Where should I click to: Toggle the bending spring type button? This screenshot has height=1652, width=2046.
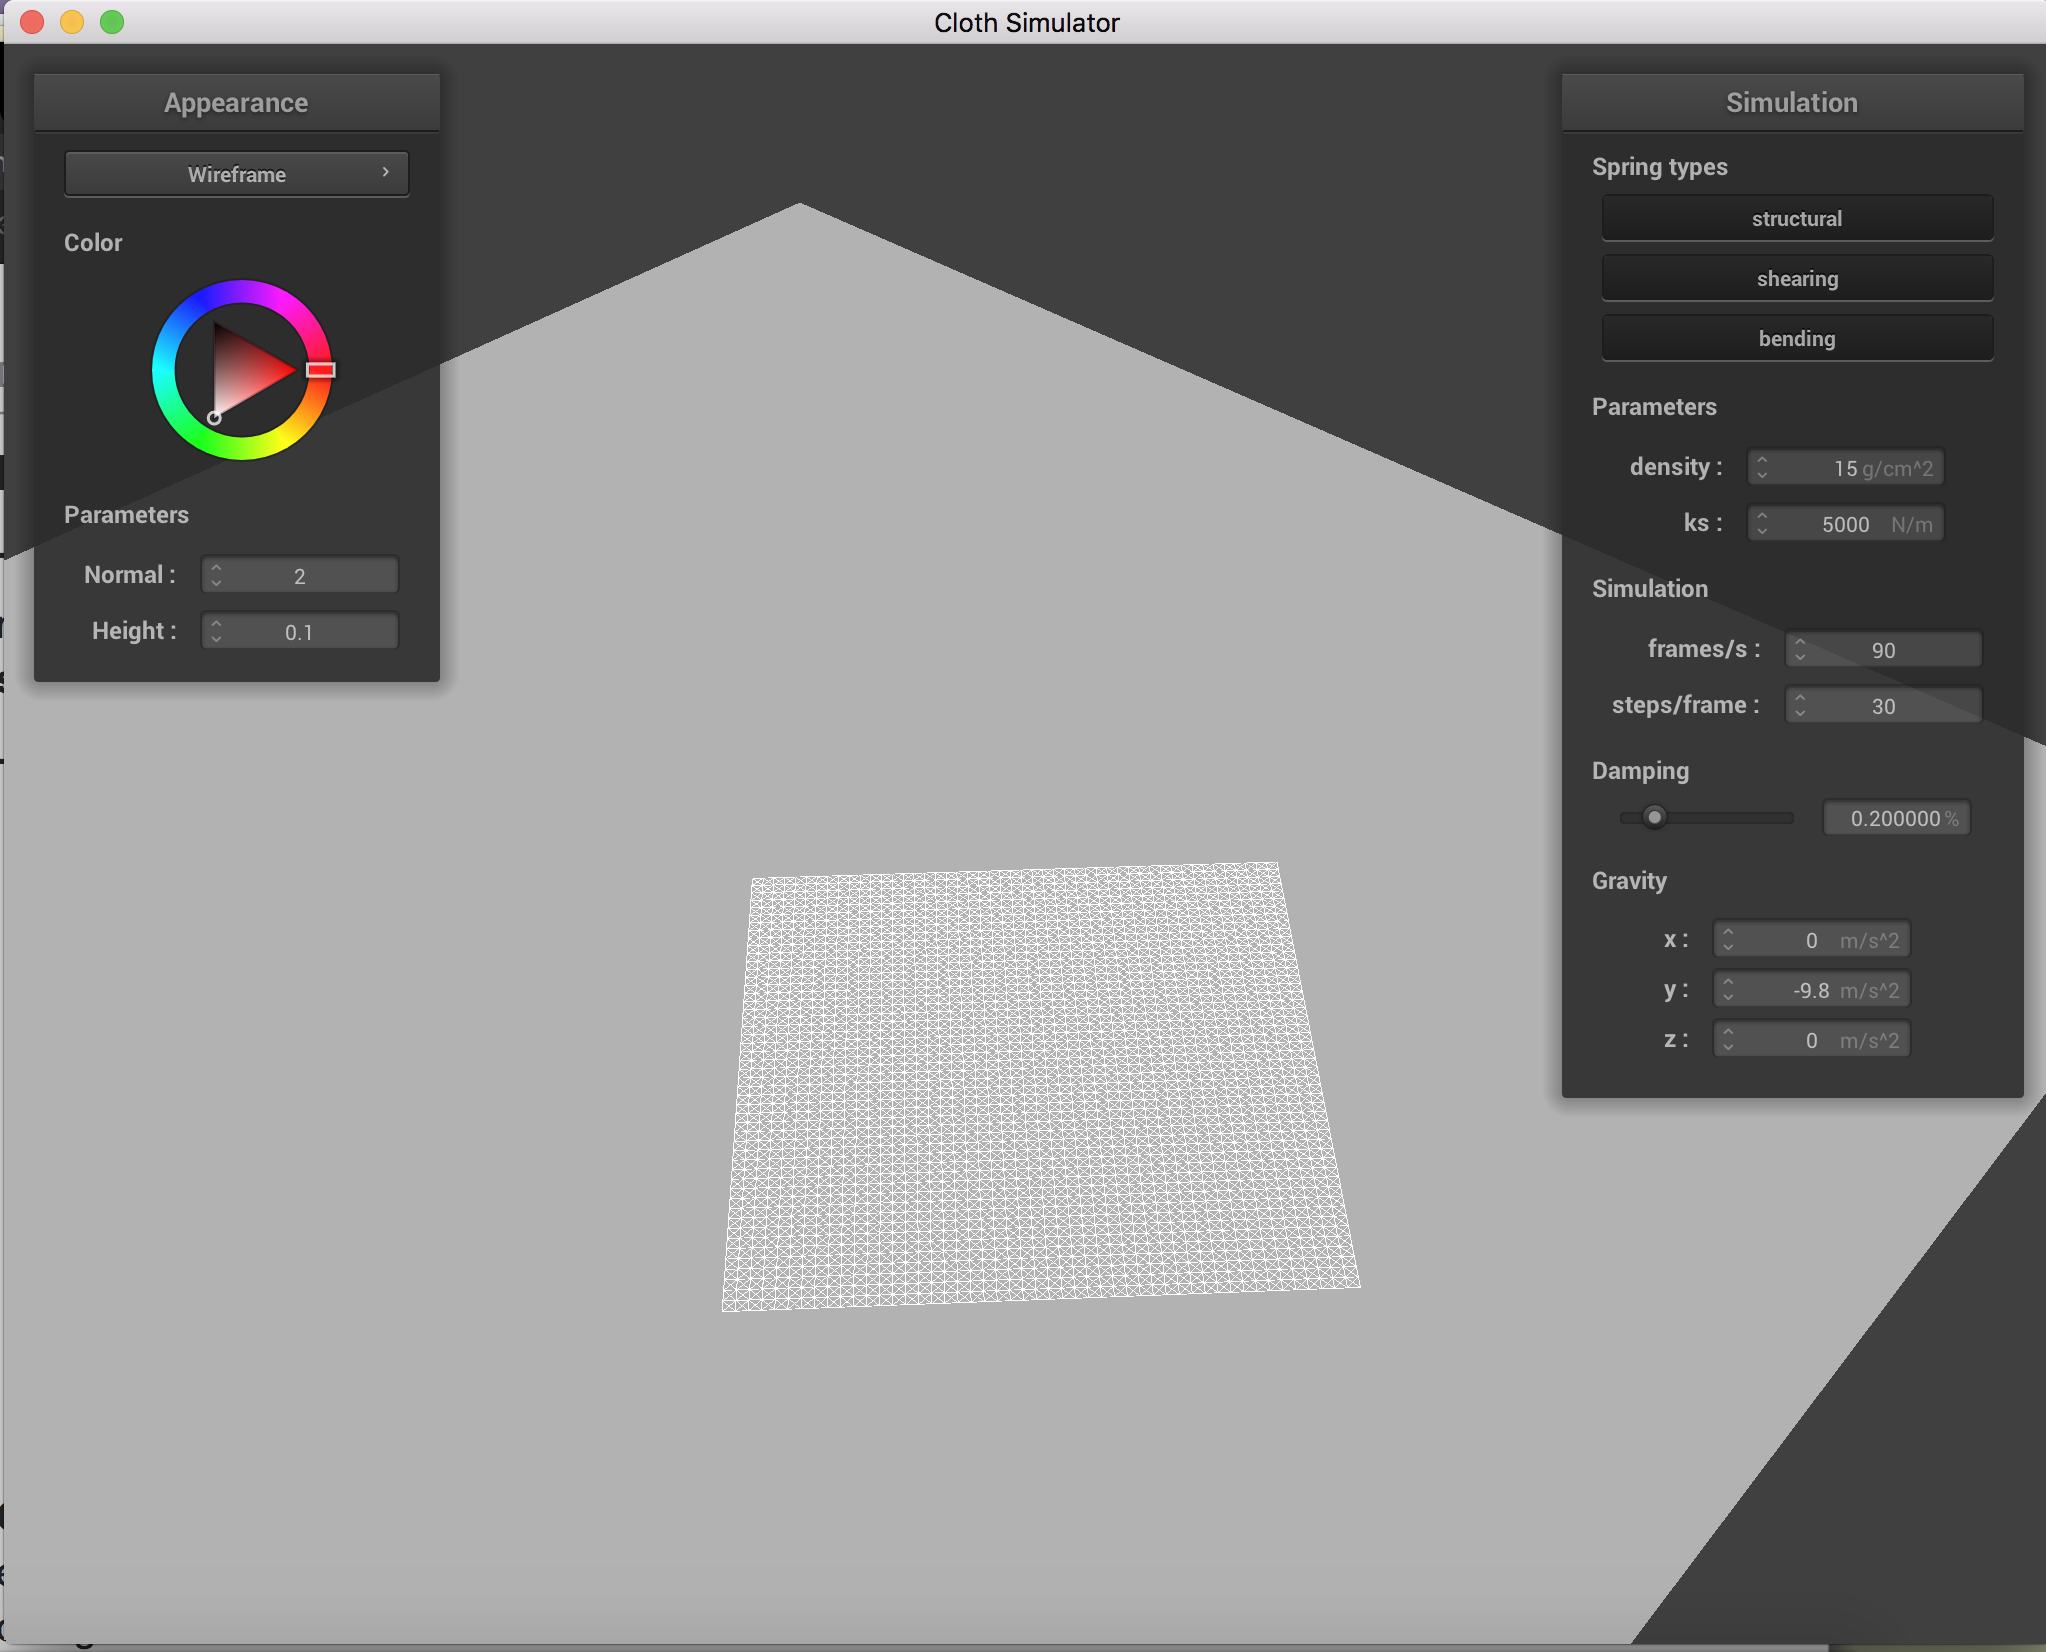1796,339
